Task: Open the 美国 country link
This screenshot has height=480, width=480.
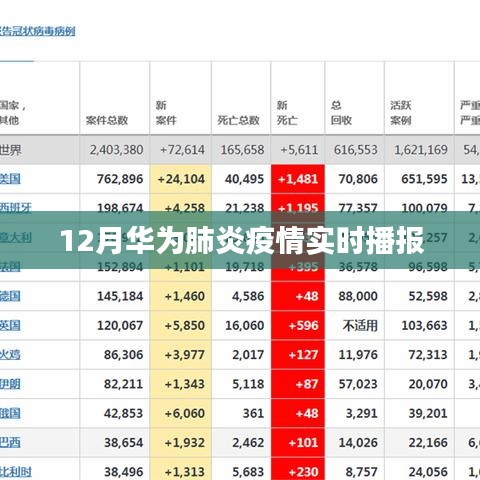Action: point(10,179)
